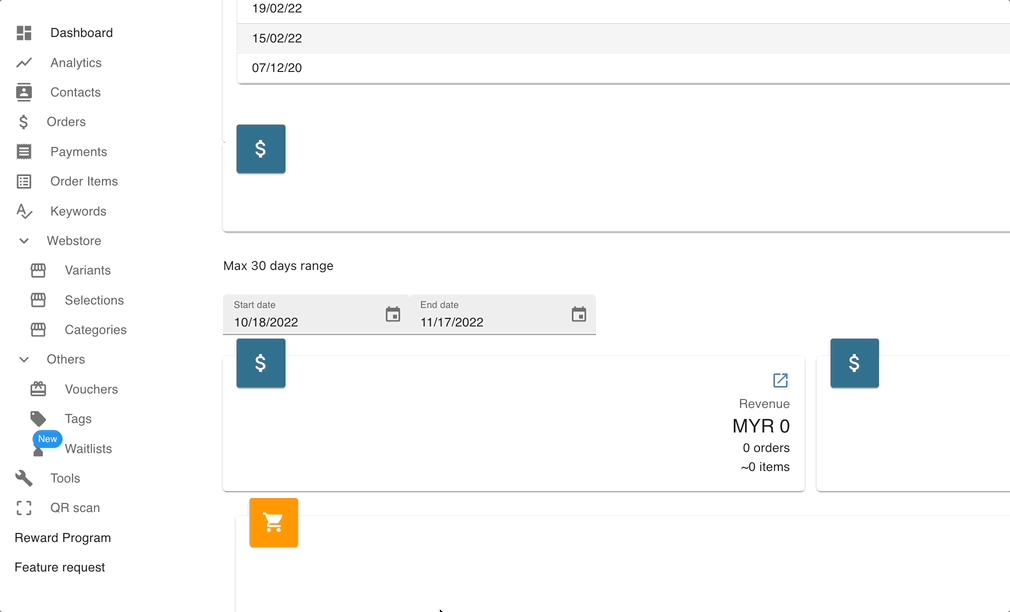Go to Payments page
This screenshot has width=1010, height=612.
point(78,152)
